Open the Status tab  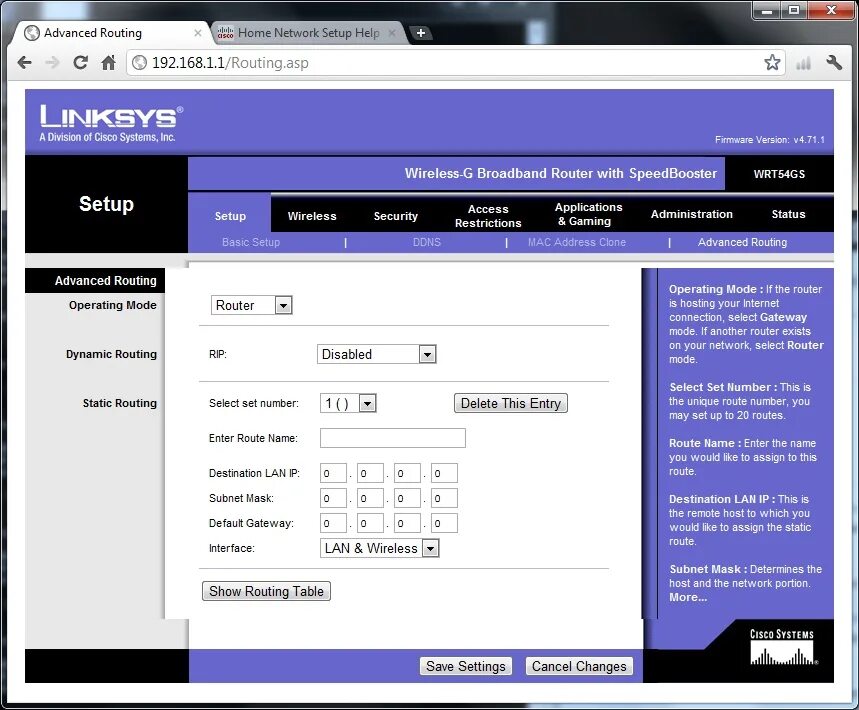tap(788, 214)
